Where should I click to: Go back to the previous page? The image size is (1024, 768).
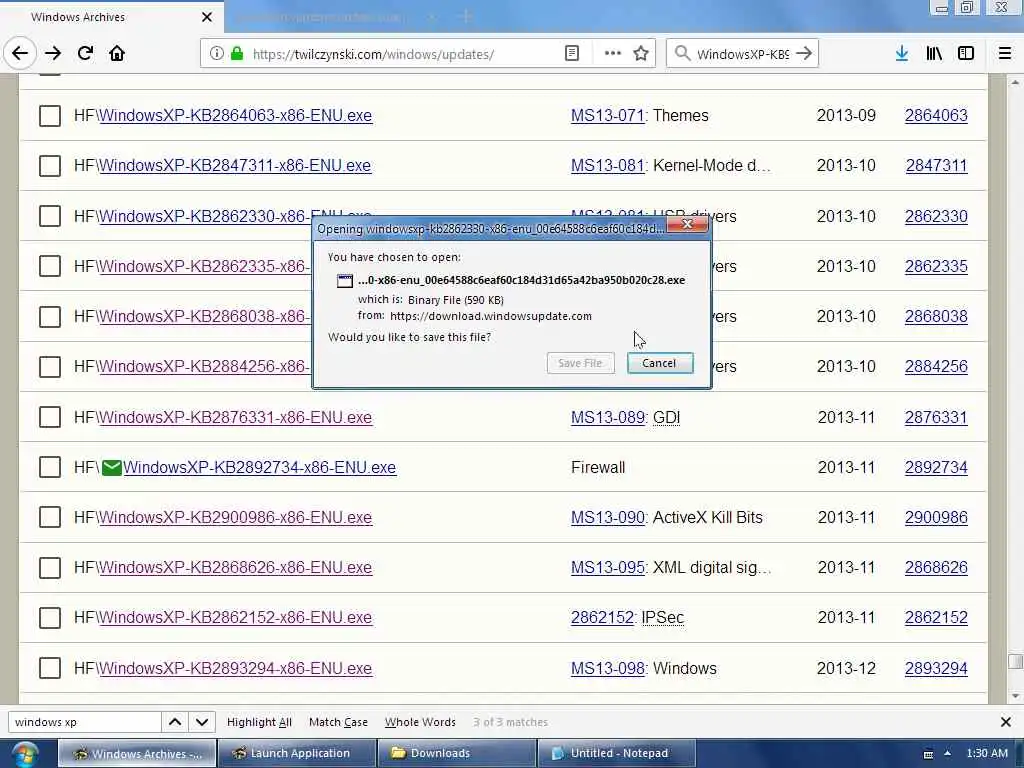pyautogui.click(x=20, y=54)
